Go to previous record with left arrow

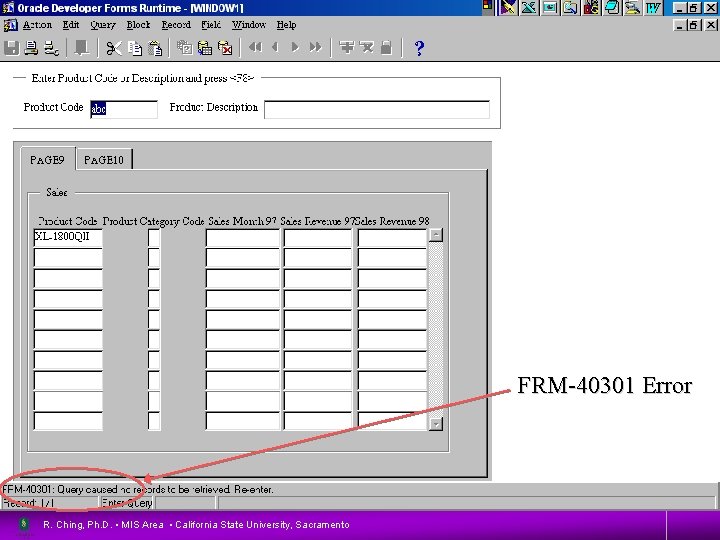click(x=276, y=47)
